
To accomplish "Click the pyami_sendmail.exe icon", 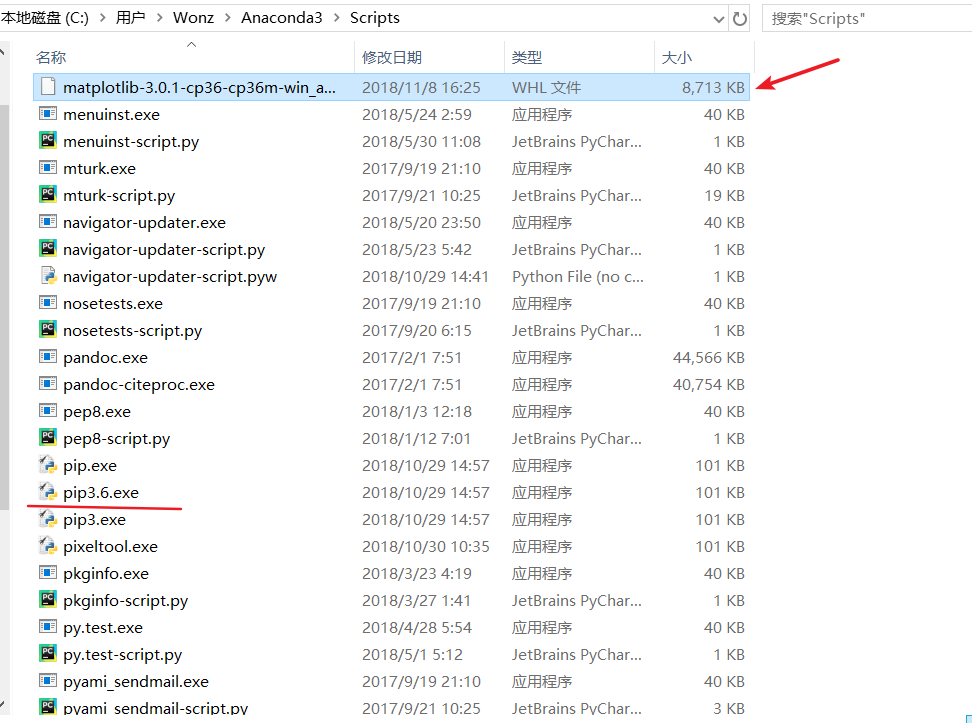I will (x=48, y=681).
